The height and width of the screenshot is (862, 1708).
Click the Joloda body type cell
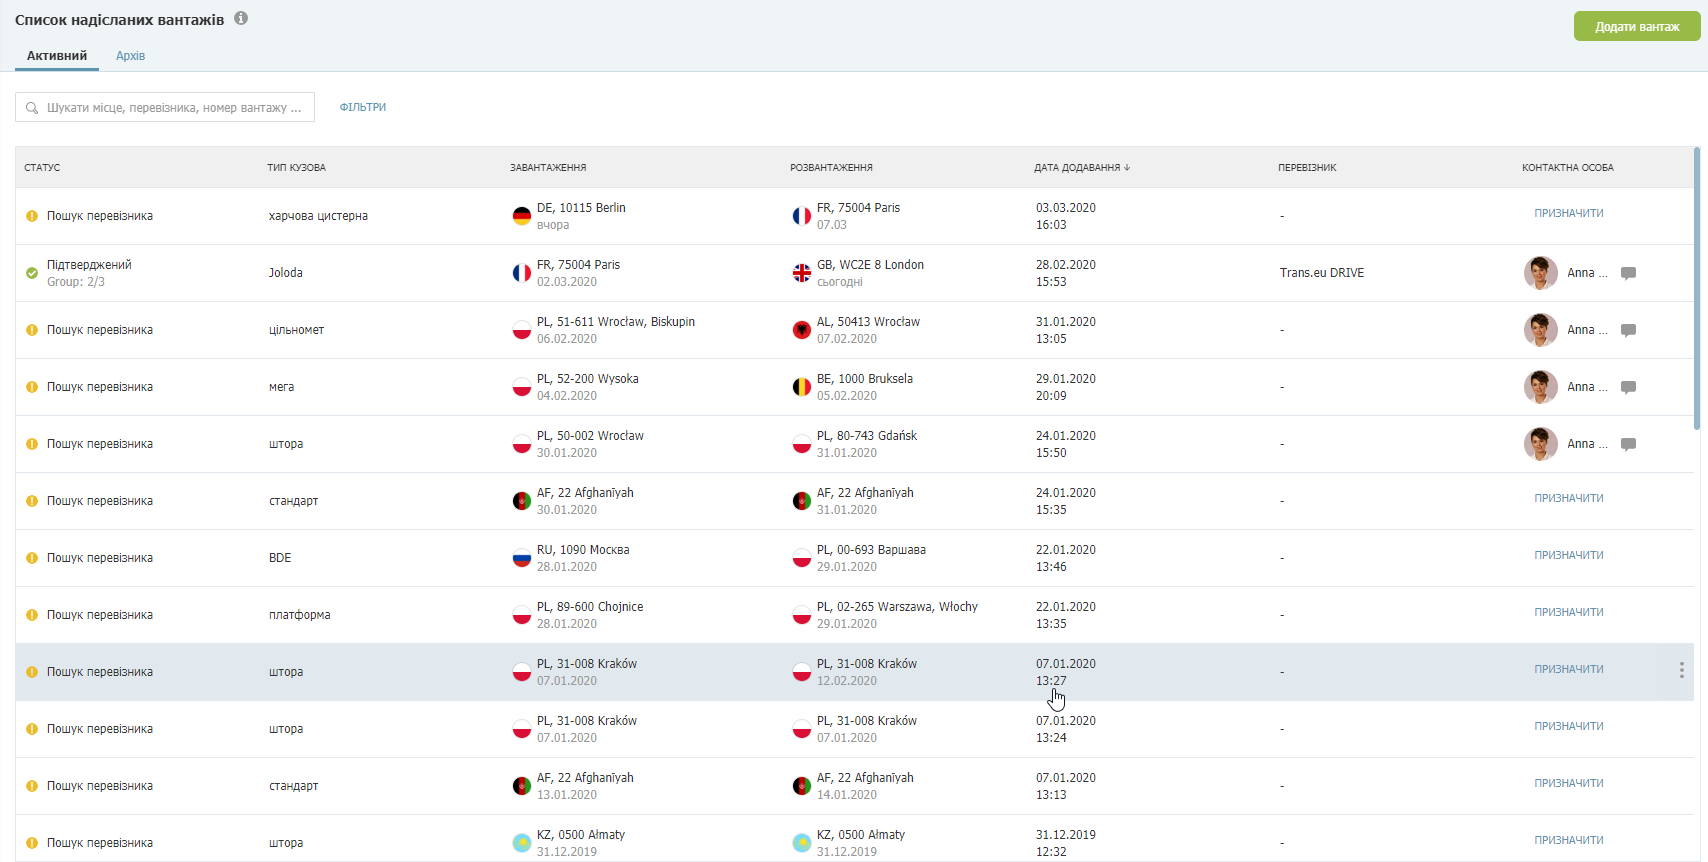[x=286, y=273]
